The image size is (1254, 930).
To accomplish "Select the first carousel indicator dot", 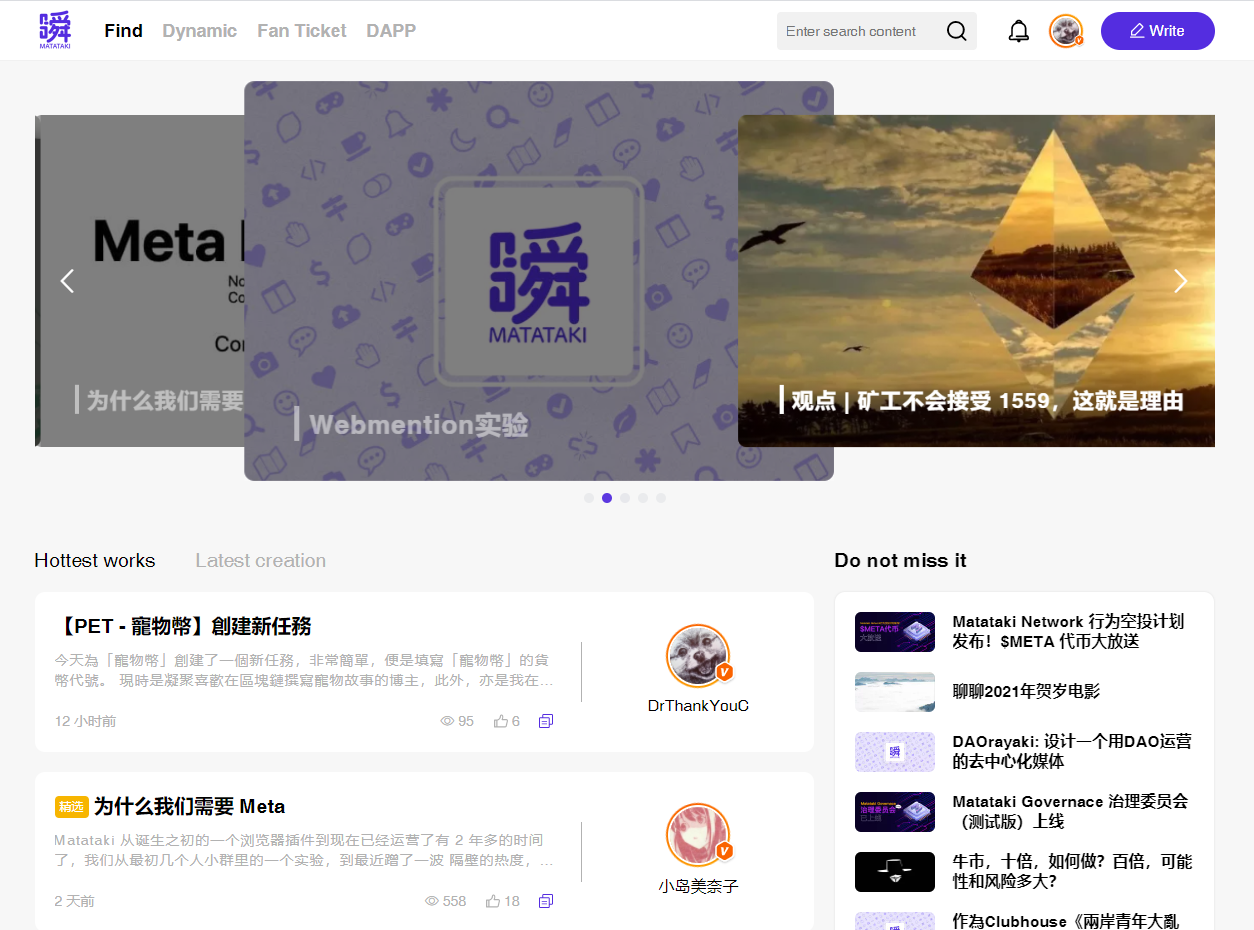I will [589, 498].
